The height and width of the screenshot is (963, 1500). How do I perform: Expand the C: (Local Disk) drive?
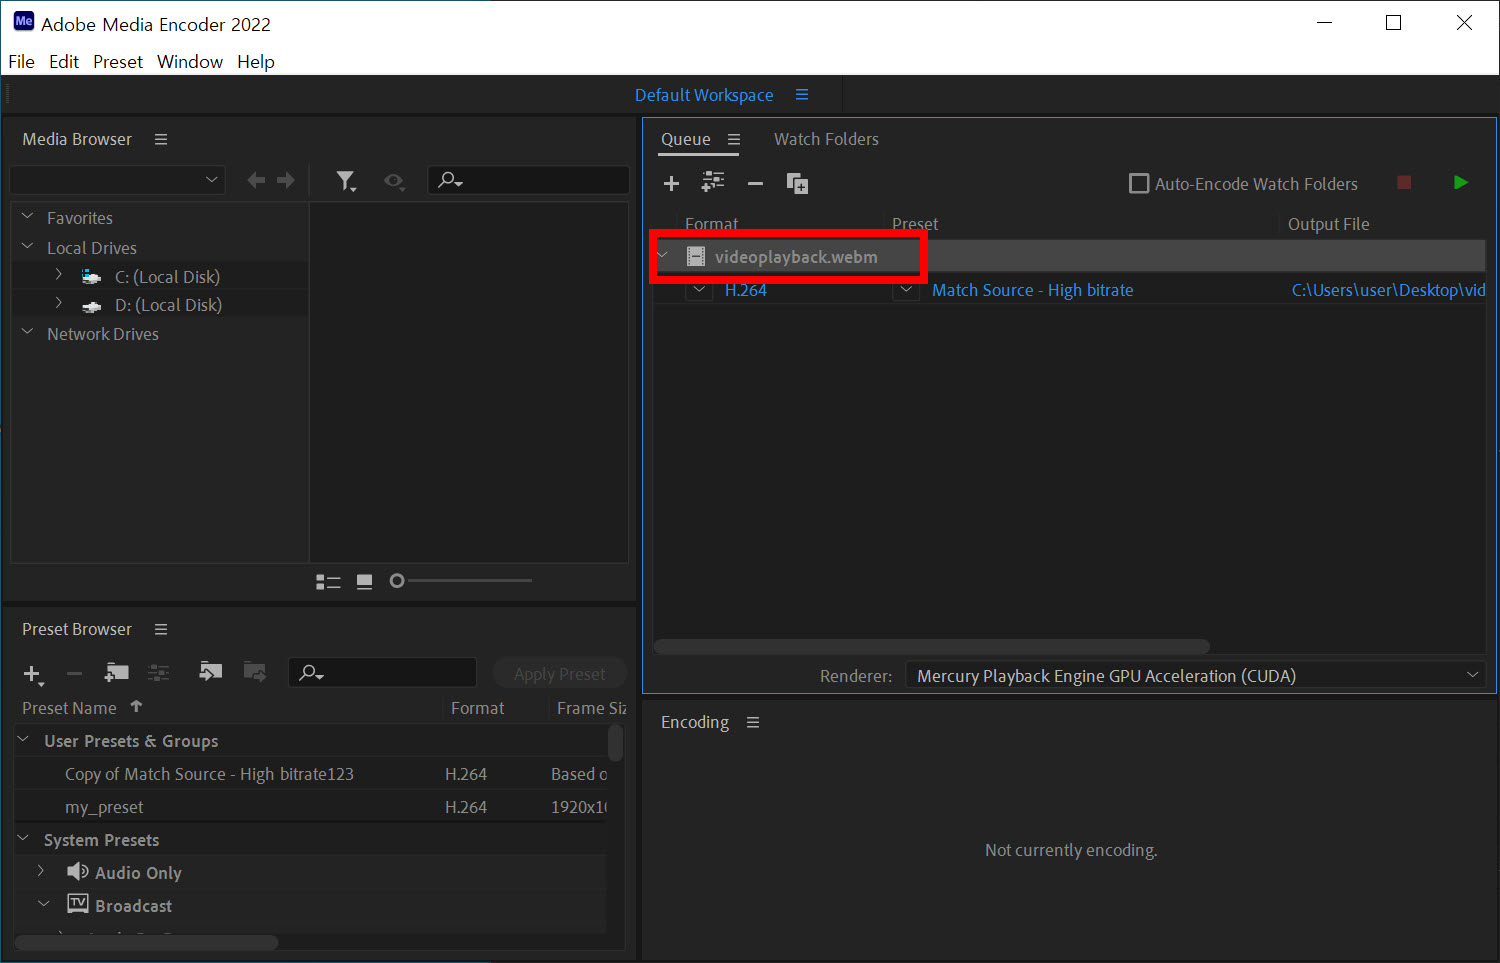(x=58, y=275)
